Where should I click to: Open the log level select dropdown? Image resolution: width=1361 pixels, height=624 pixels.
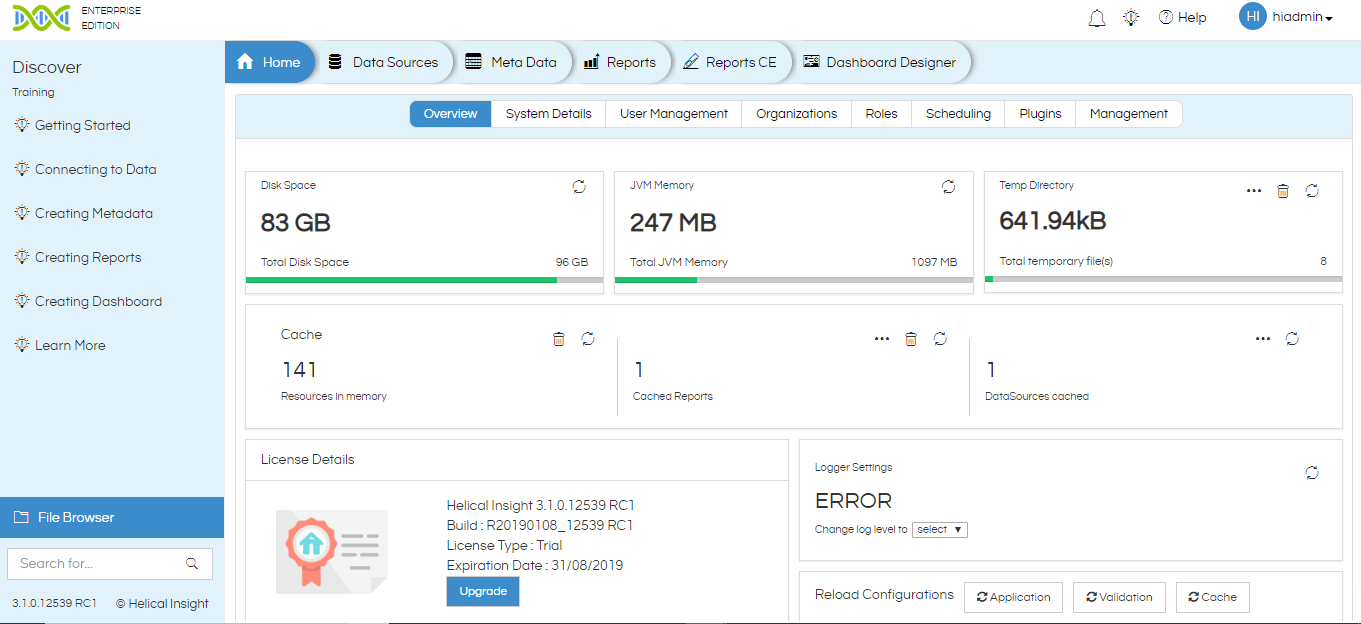[x=939, y=529]
